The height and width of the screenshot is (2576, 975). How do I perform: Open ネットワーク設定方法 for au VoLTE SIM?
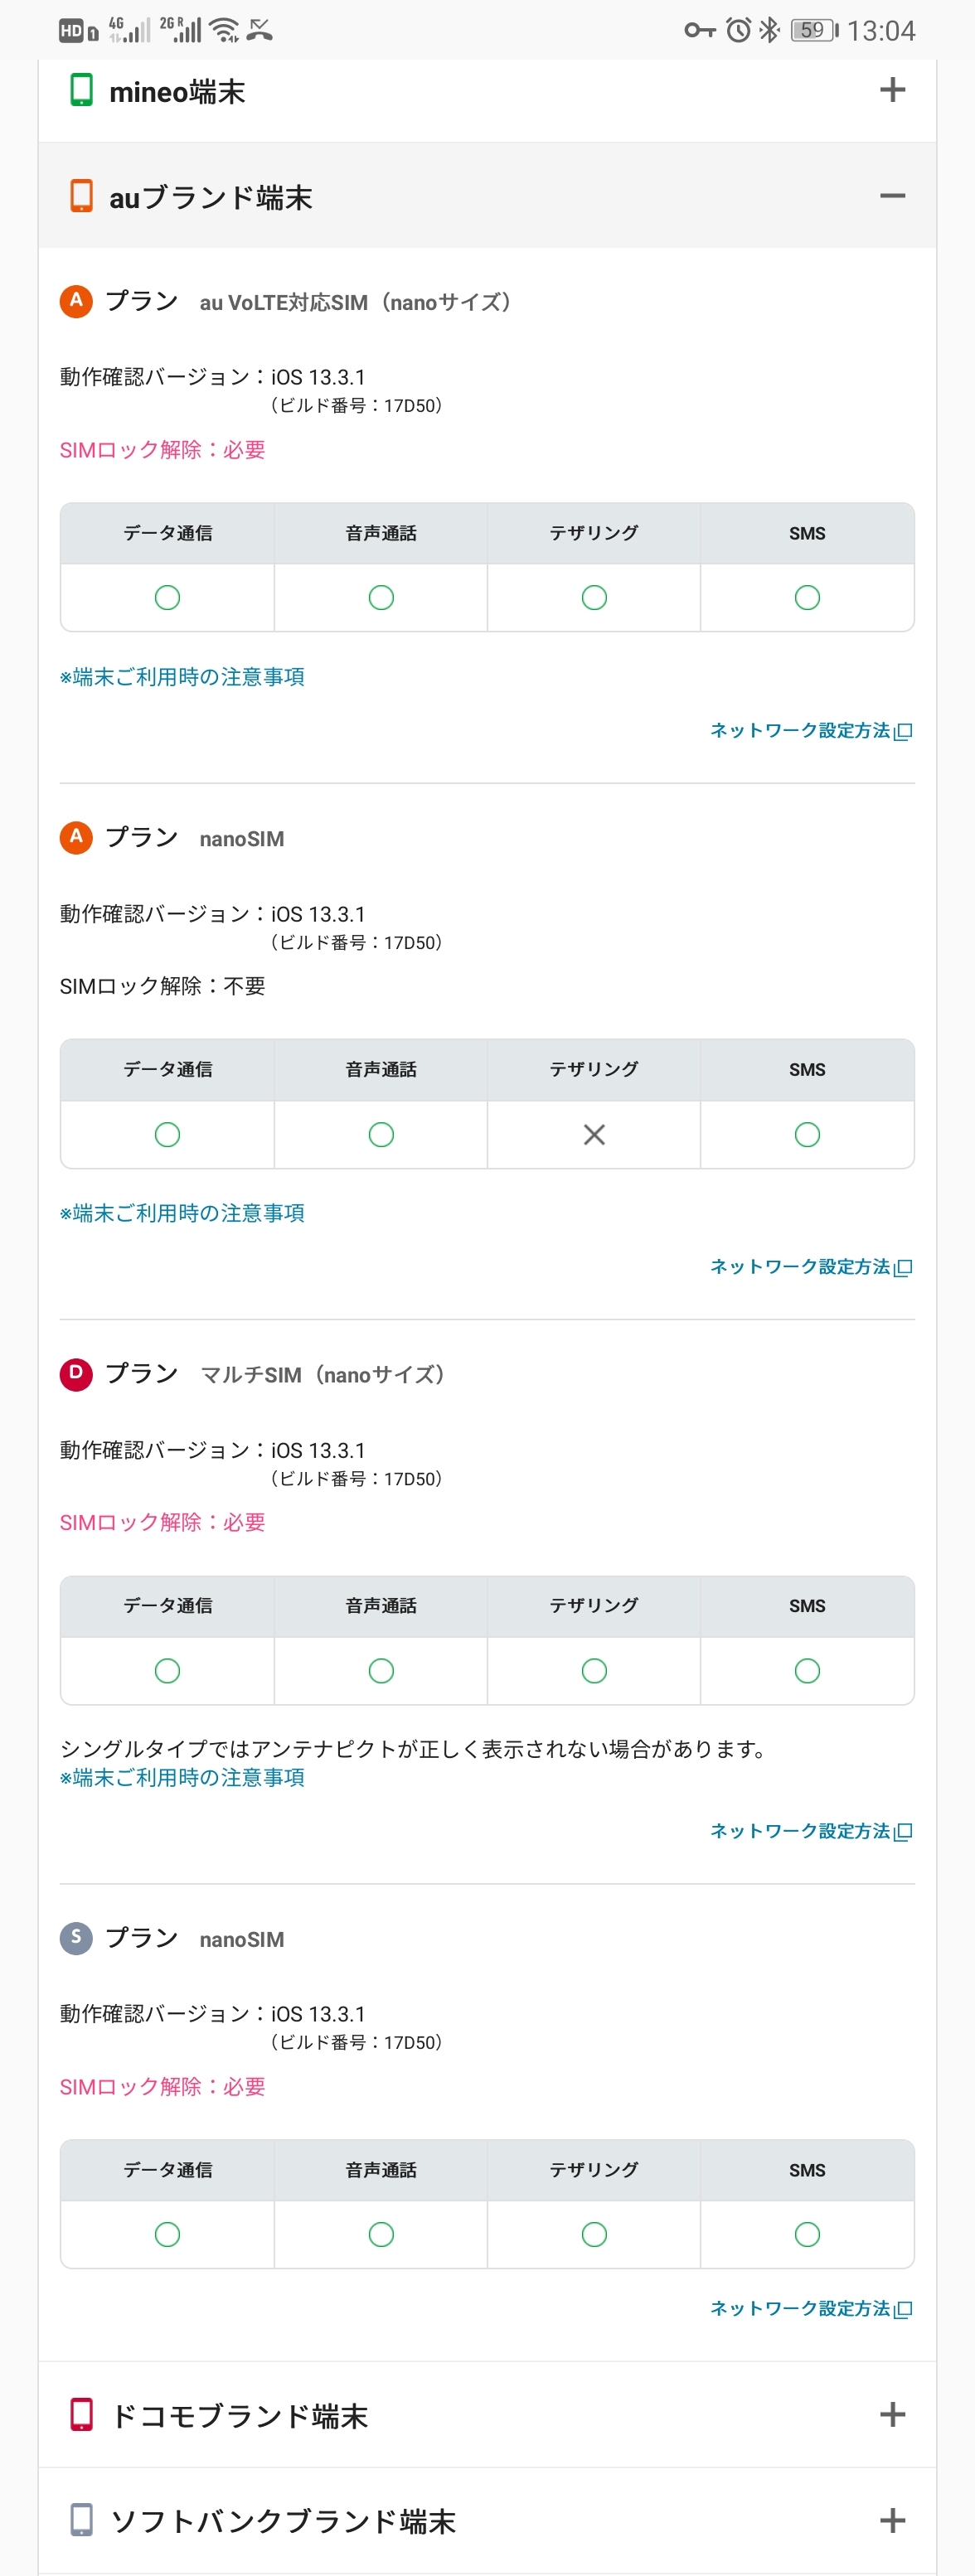(x=810, y=731)
